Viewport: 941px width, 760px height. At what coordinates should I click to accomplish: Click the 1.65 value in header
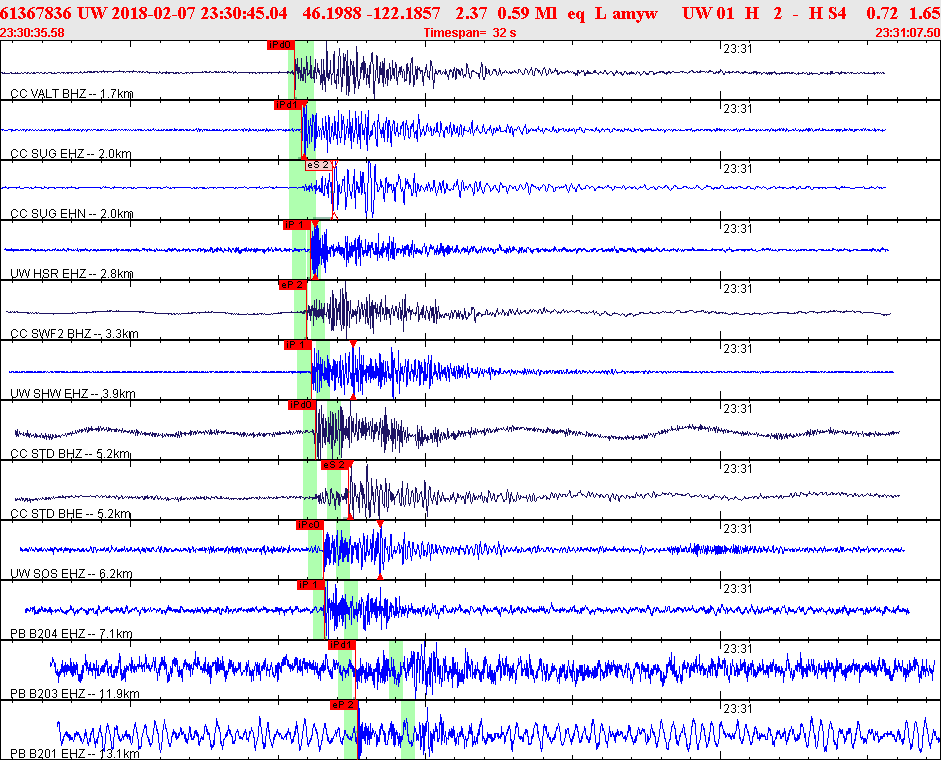pos(925,13)
